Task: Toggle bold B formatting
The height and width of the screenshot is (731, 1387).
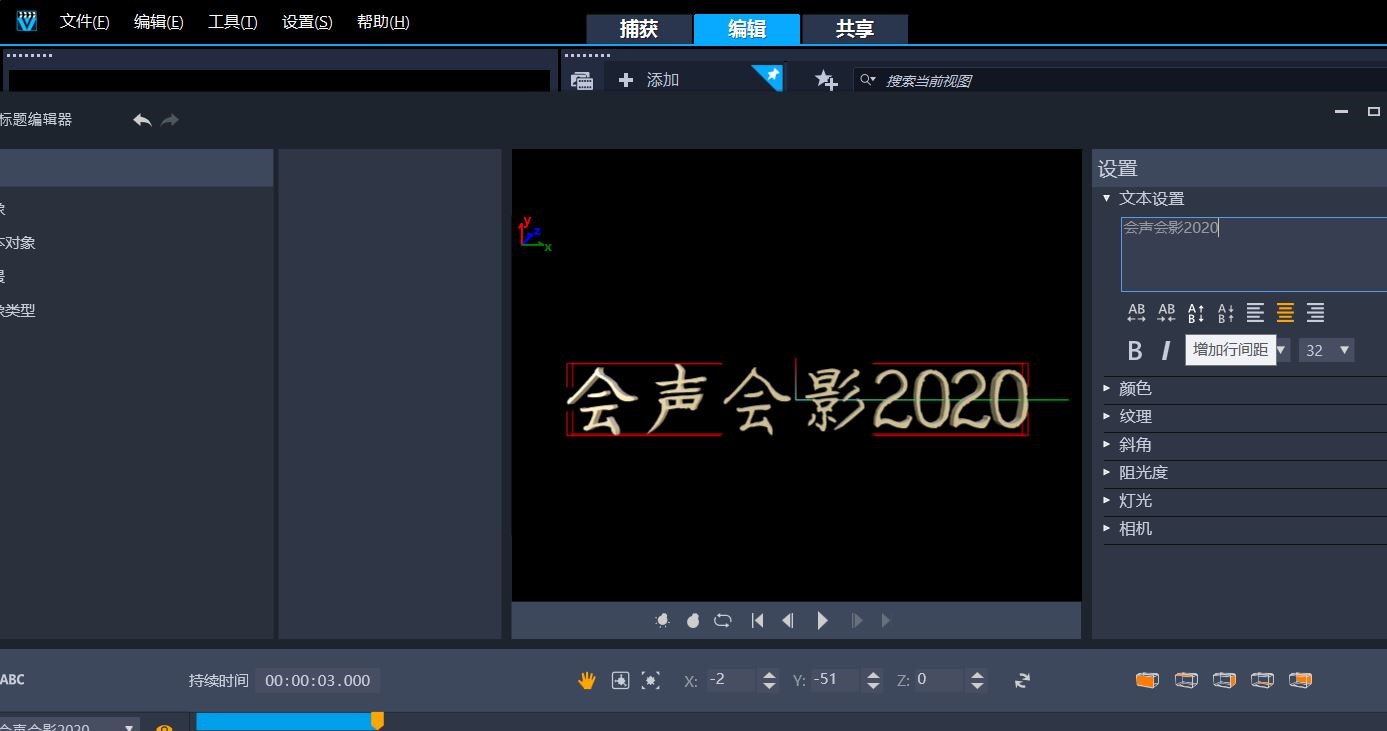Action: (x=1135, y=351)
